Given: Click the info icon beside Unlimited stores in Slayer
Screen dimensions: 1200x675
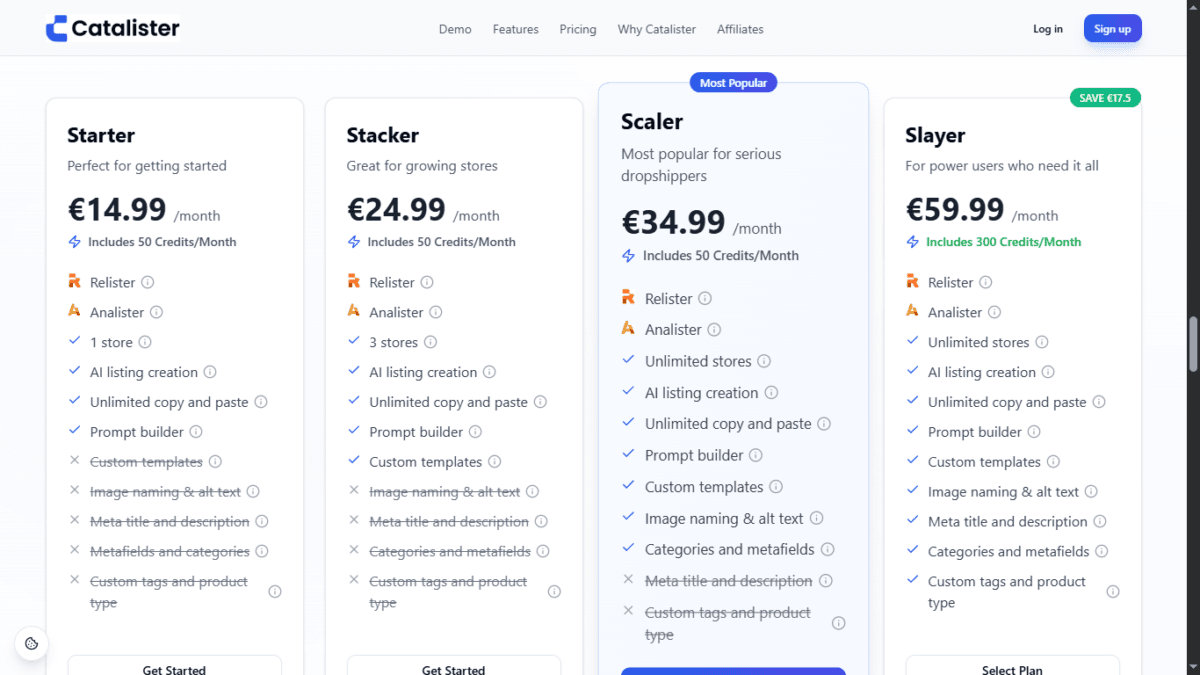Looking at the screenshot, I should [1043, 342].
